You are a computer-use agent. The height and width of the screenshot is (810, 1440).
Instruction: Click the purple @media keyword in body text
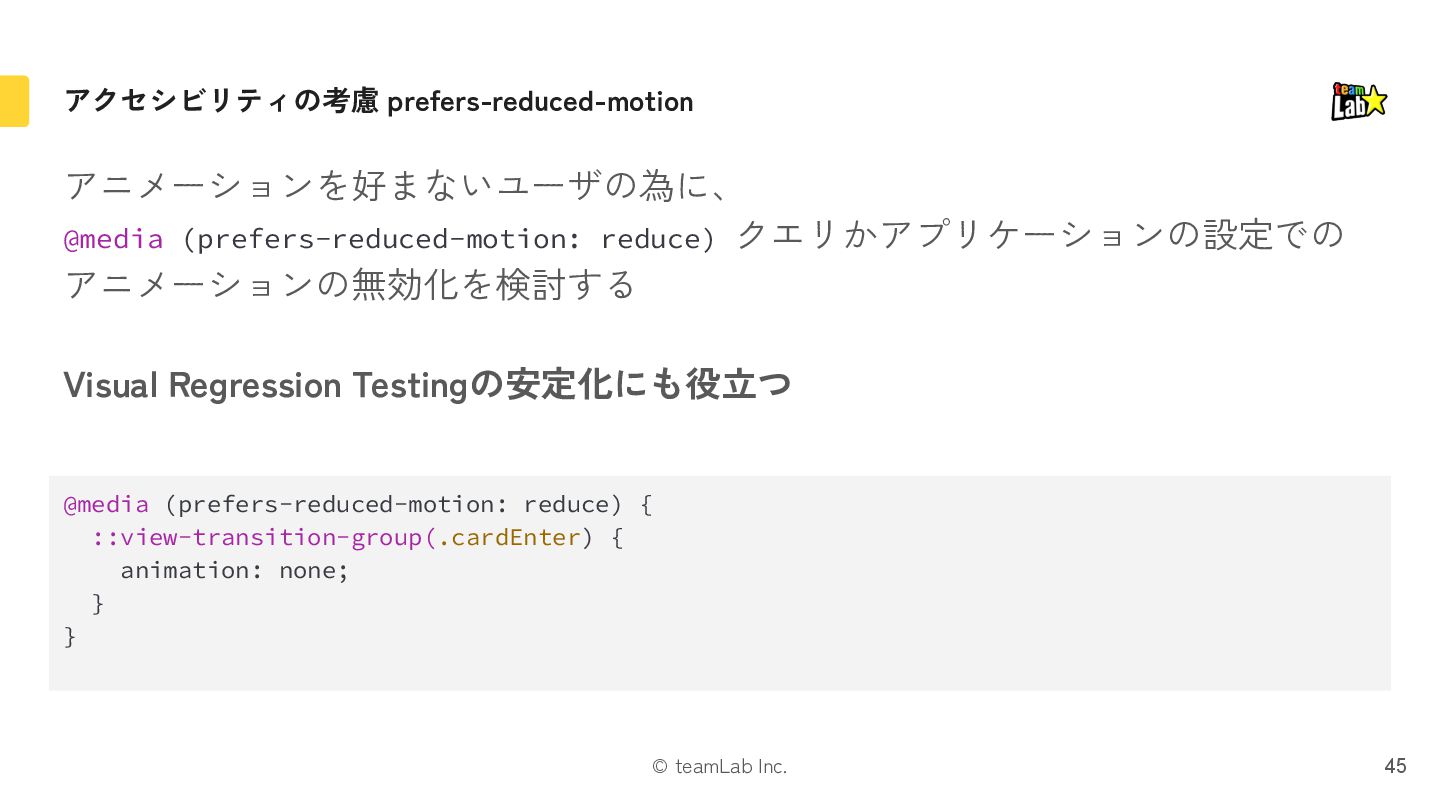point(113,239)
